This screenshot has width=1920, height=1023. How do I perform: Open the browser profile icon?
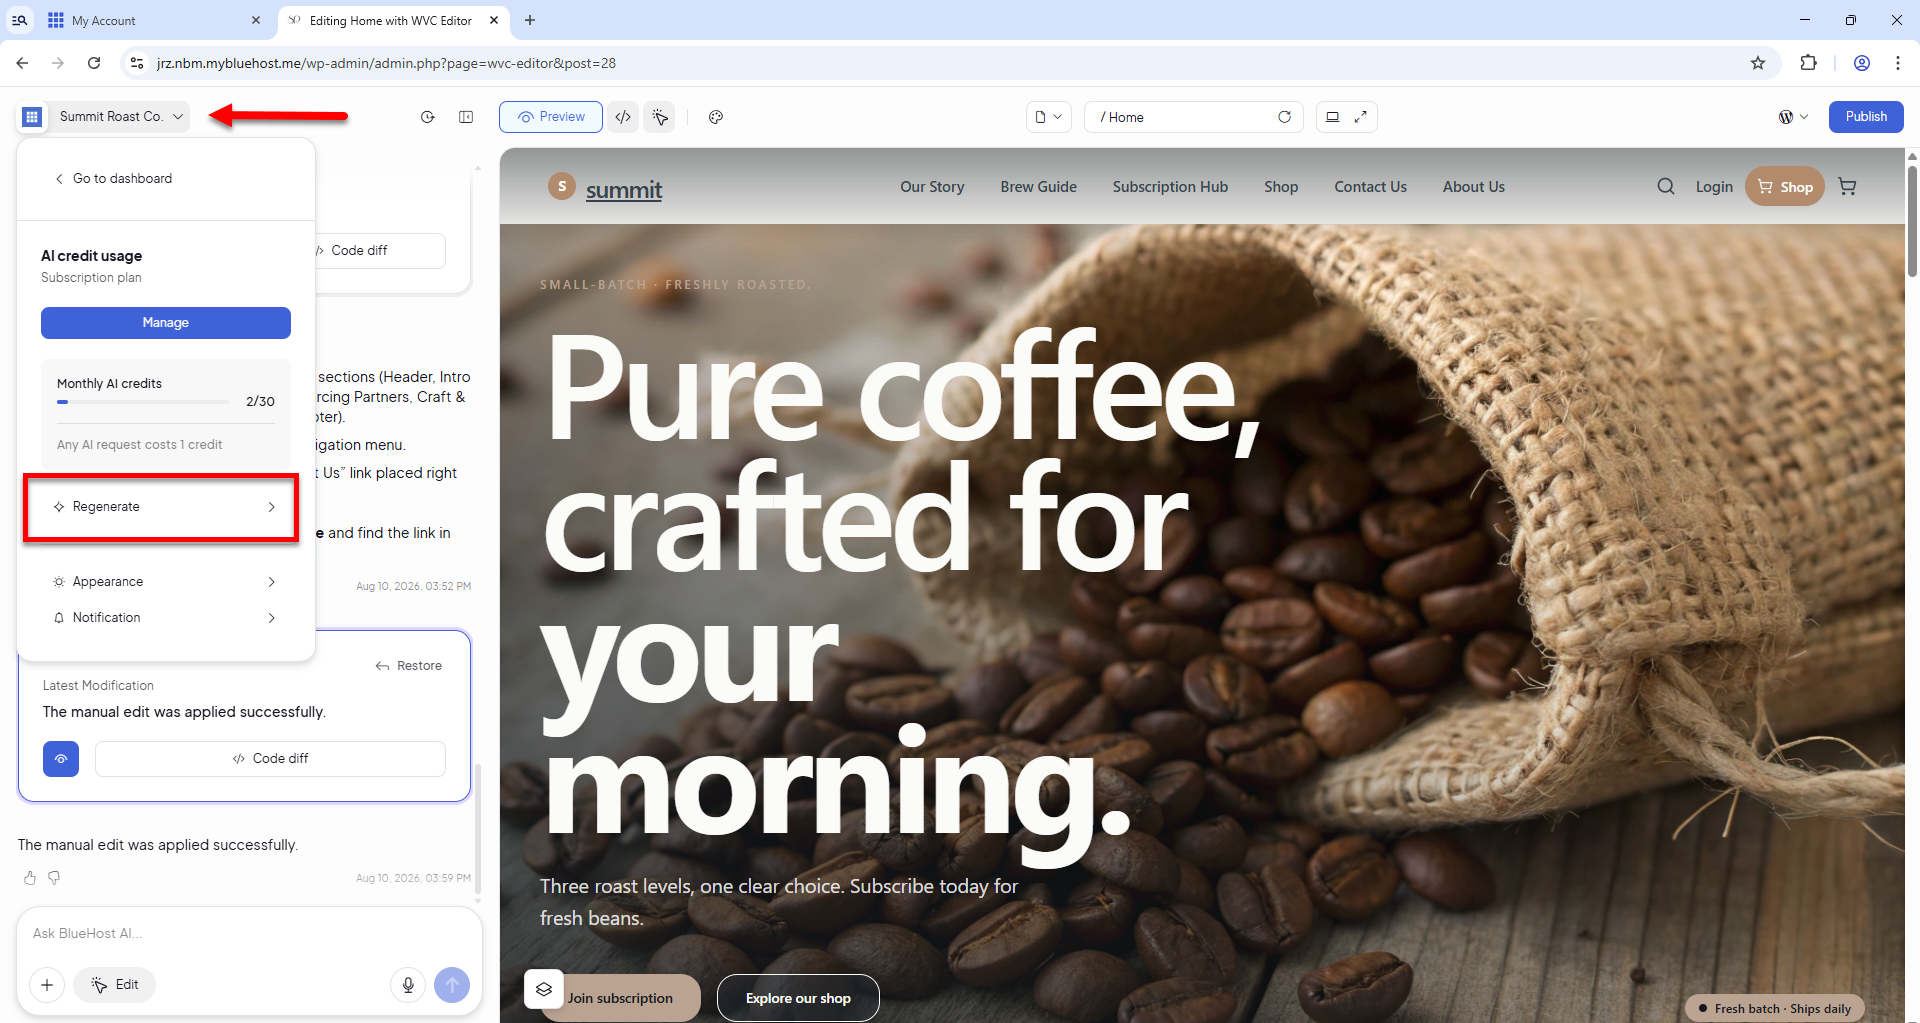(x=1861, y=63)
